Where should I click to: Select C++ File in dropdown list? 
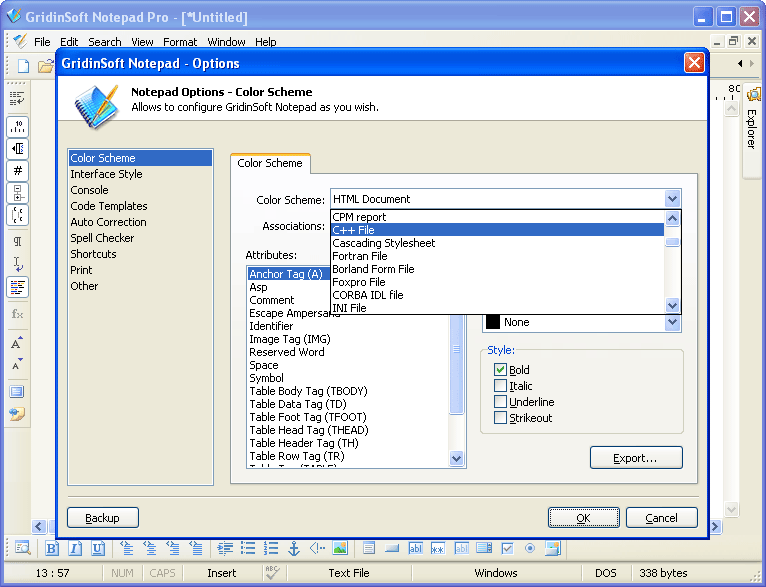(x=497, y=230)
